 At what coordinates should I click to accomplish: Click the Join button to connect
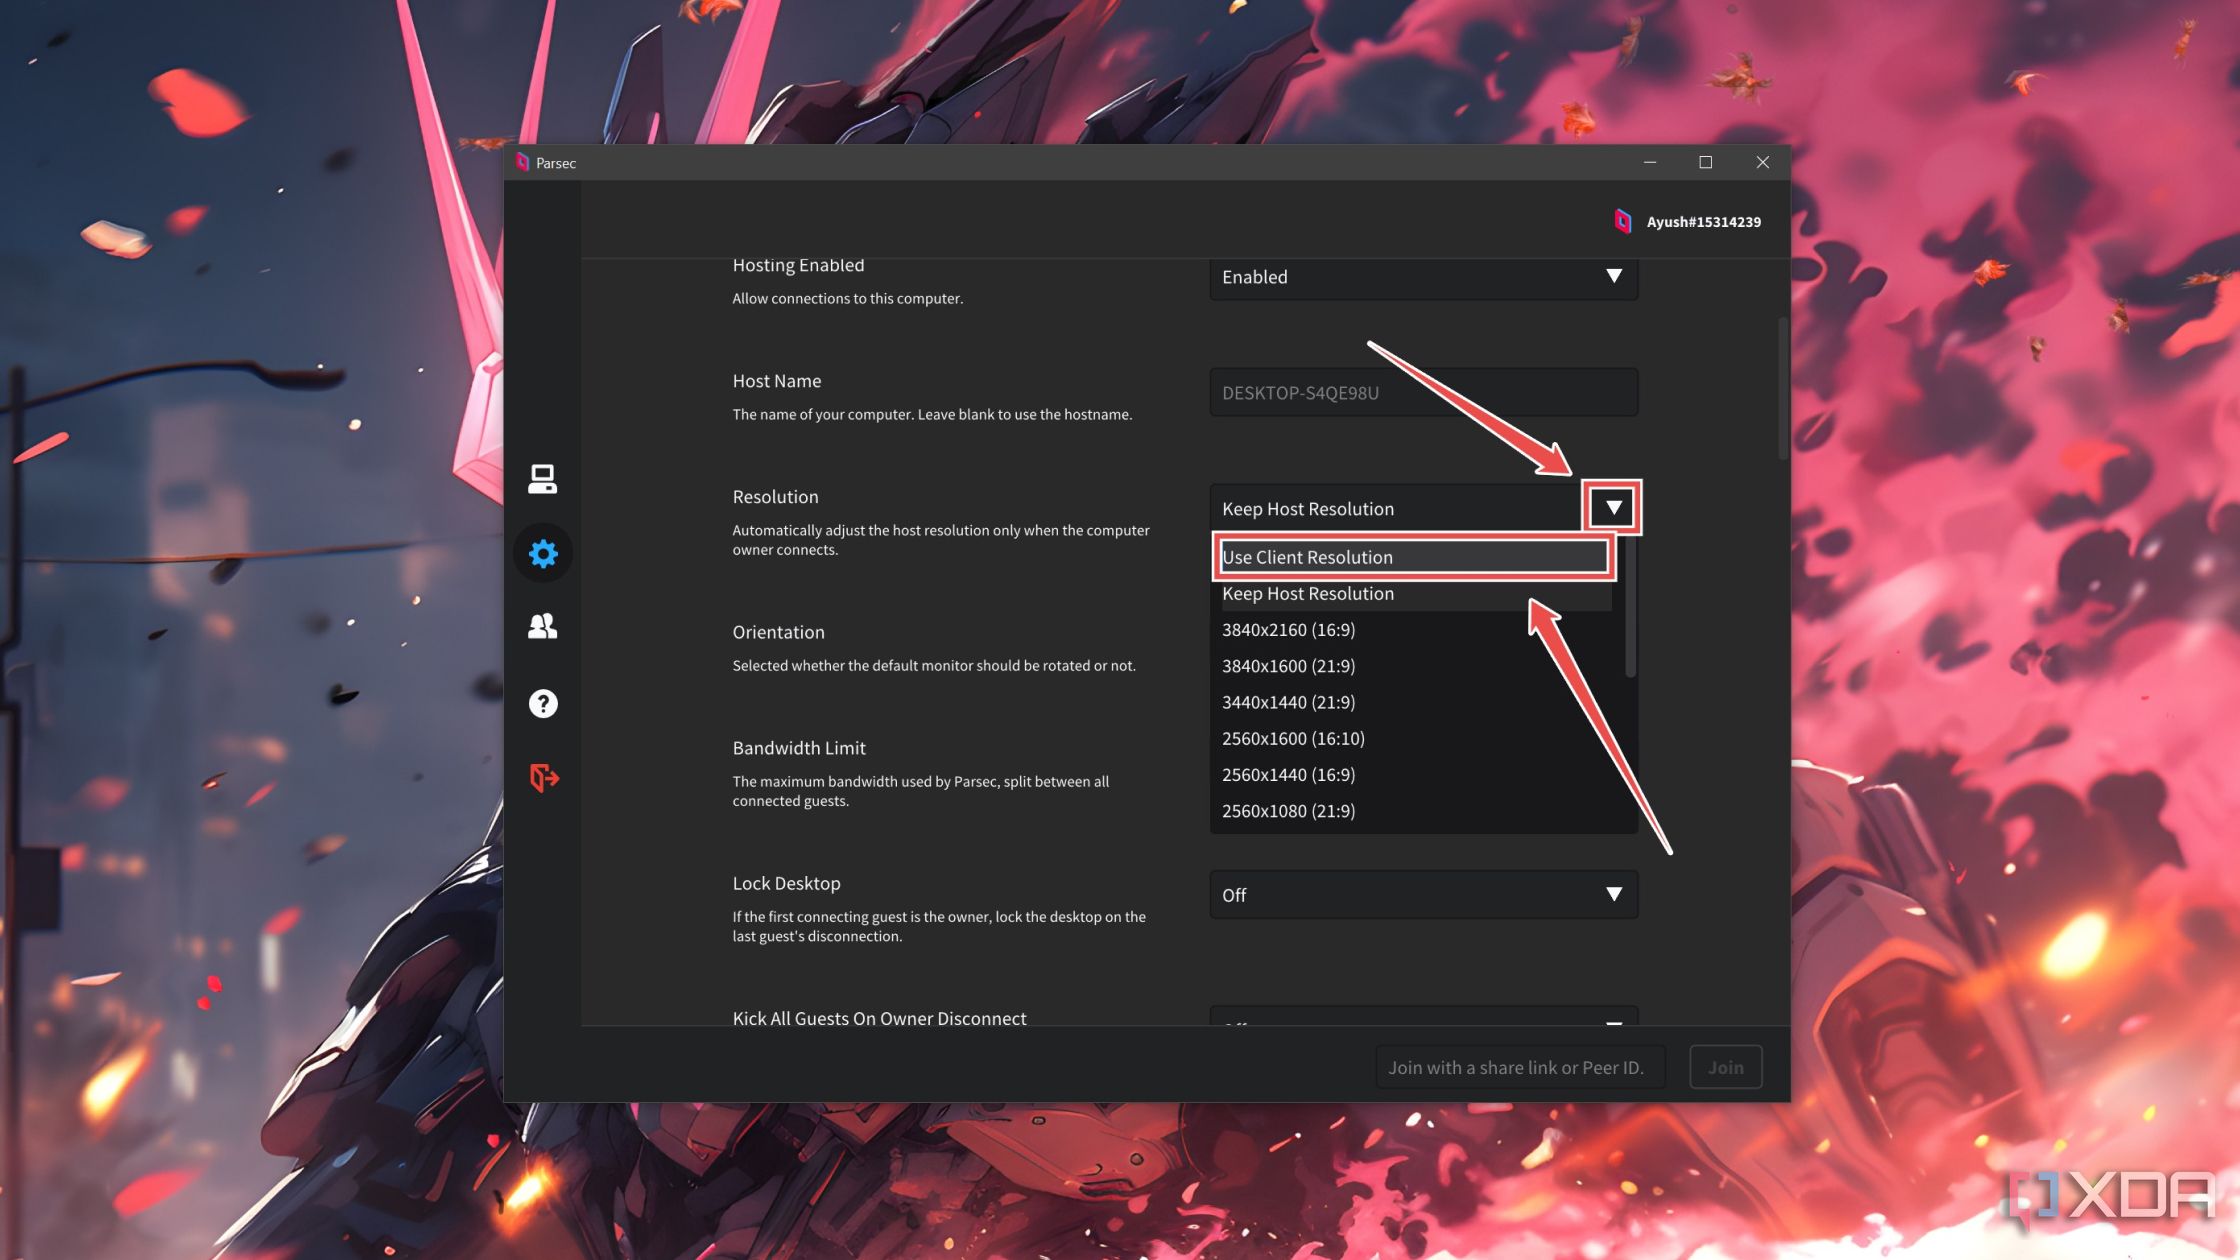1726,1066
